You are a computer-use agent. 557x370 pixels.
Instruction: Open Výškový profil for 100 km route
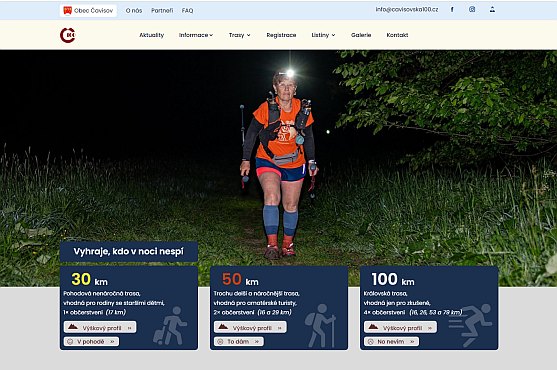[x=400, y=327]
